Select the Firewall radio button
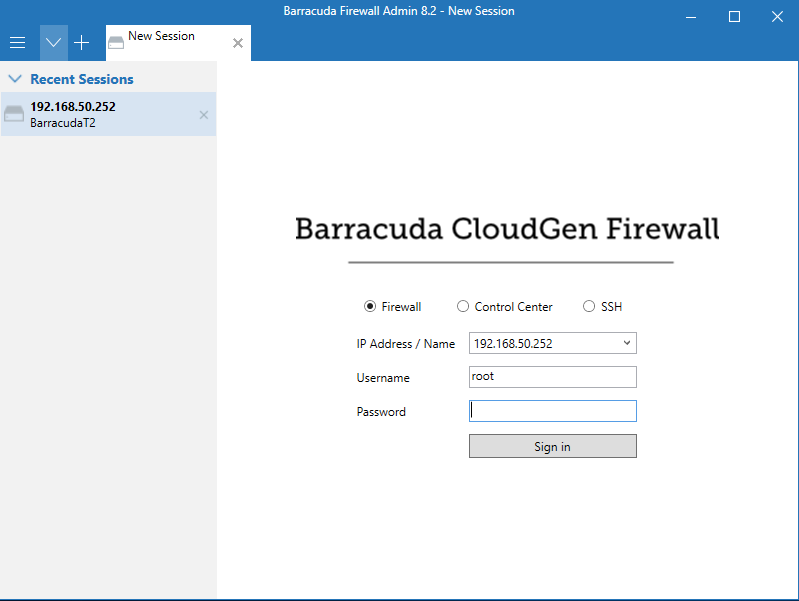 click(370, 306)
